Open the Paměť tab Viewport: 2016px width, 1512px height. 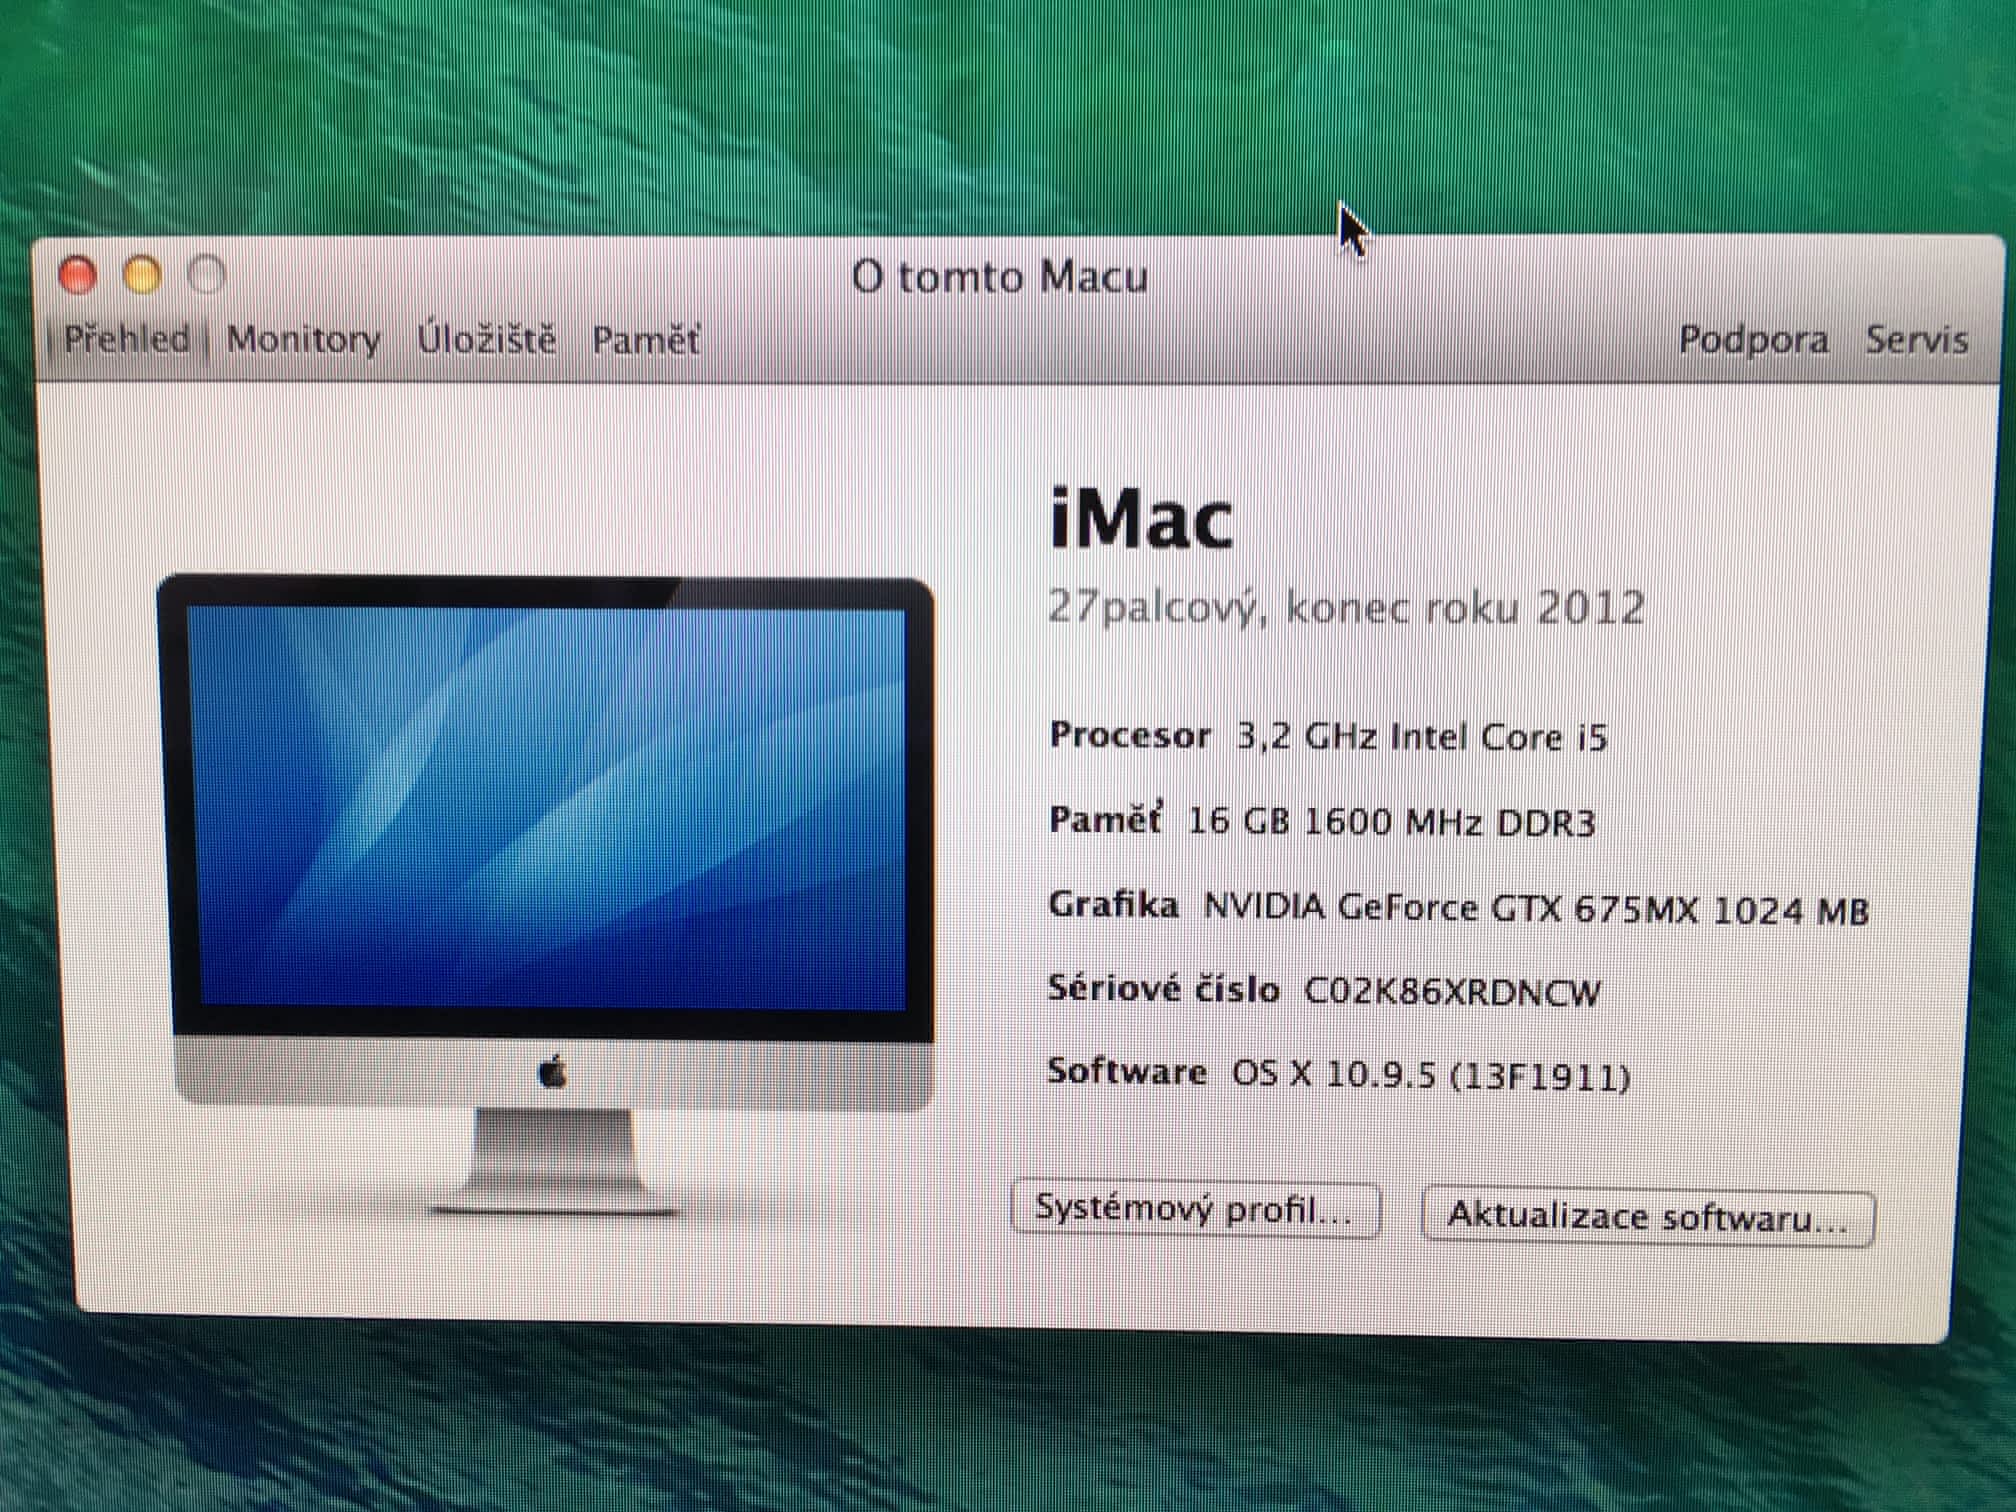(645, 341)
